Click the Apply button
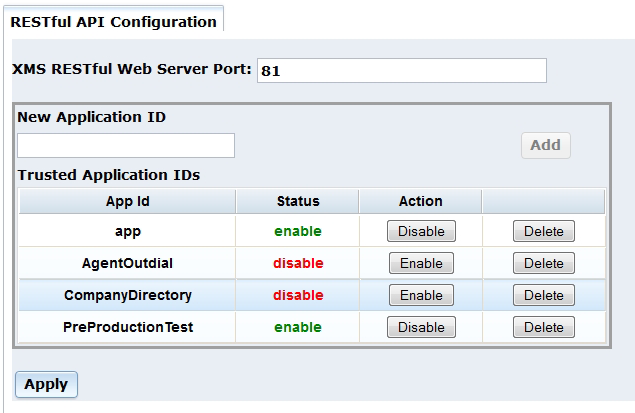This screenshot has height=413, width=635. point(46,384)
